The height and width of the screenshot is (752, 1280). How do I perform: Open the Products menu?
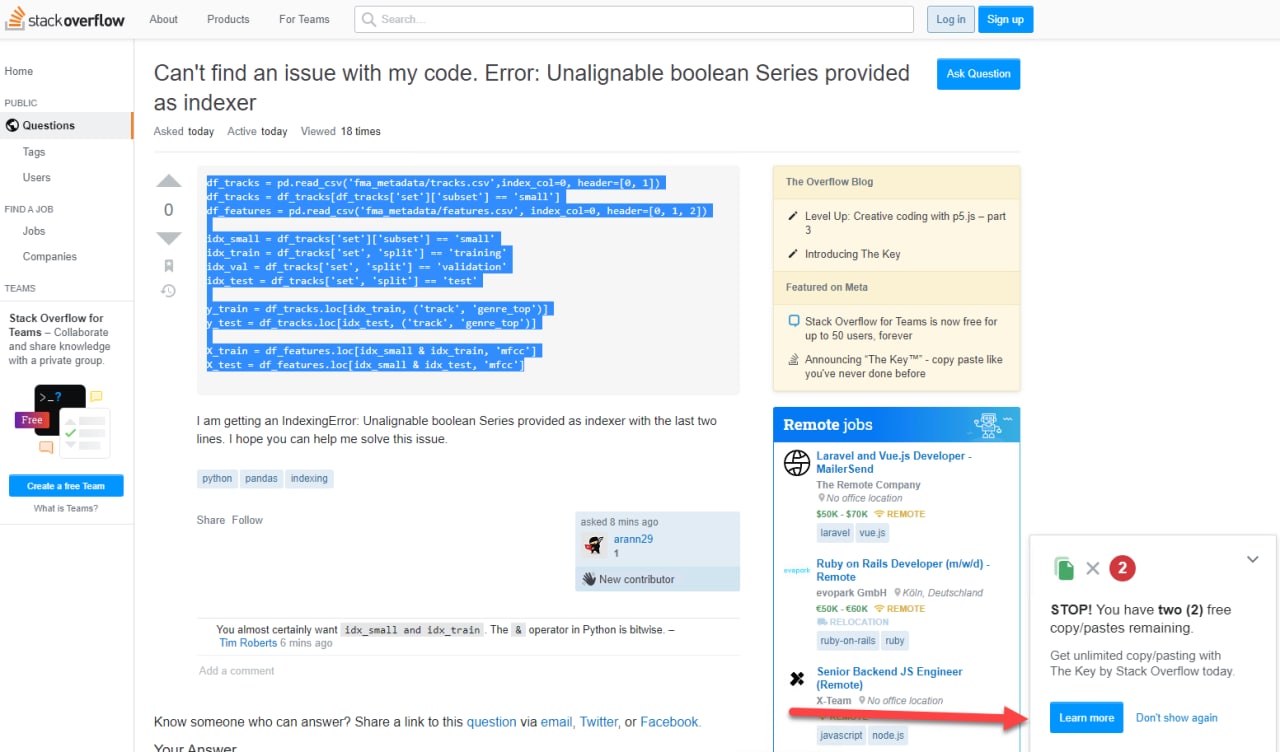tap(228, 19)
